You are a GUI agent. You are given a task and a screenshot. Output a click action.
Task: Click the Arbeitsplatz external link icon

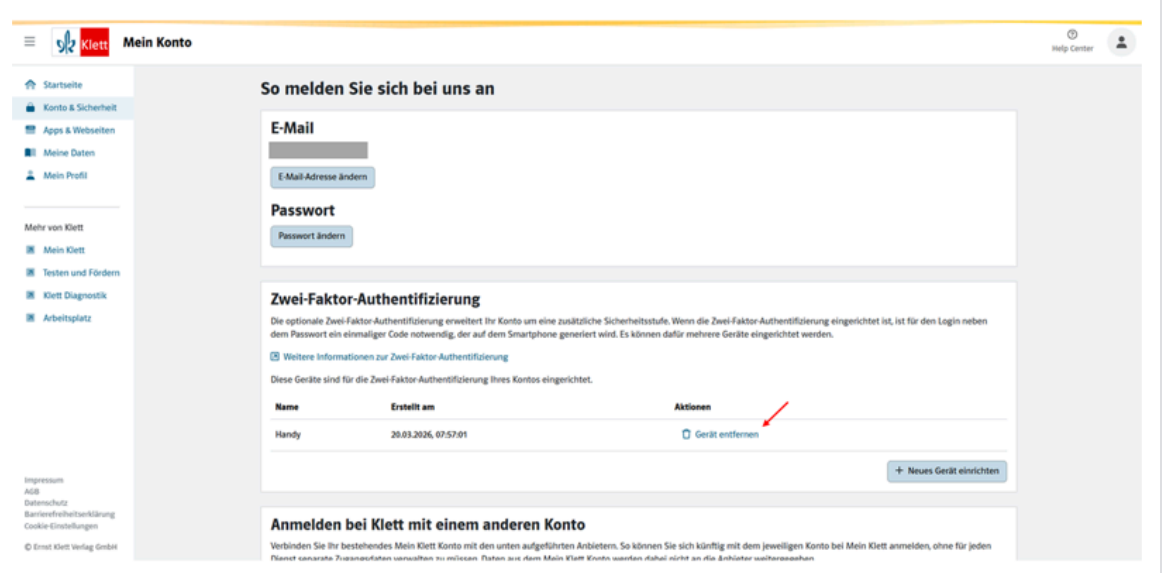coord(30,318)
